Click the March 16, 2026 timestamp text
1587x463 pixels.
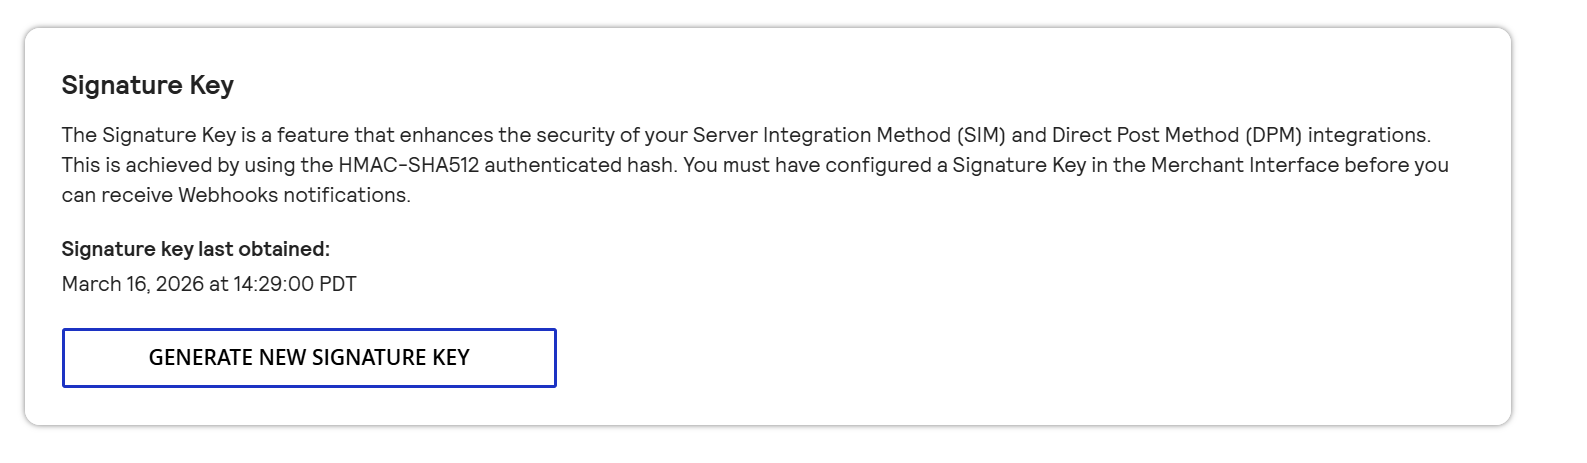tap(209, 284)
